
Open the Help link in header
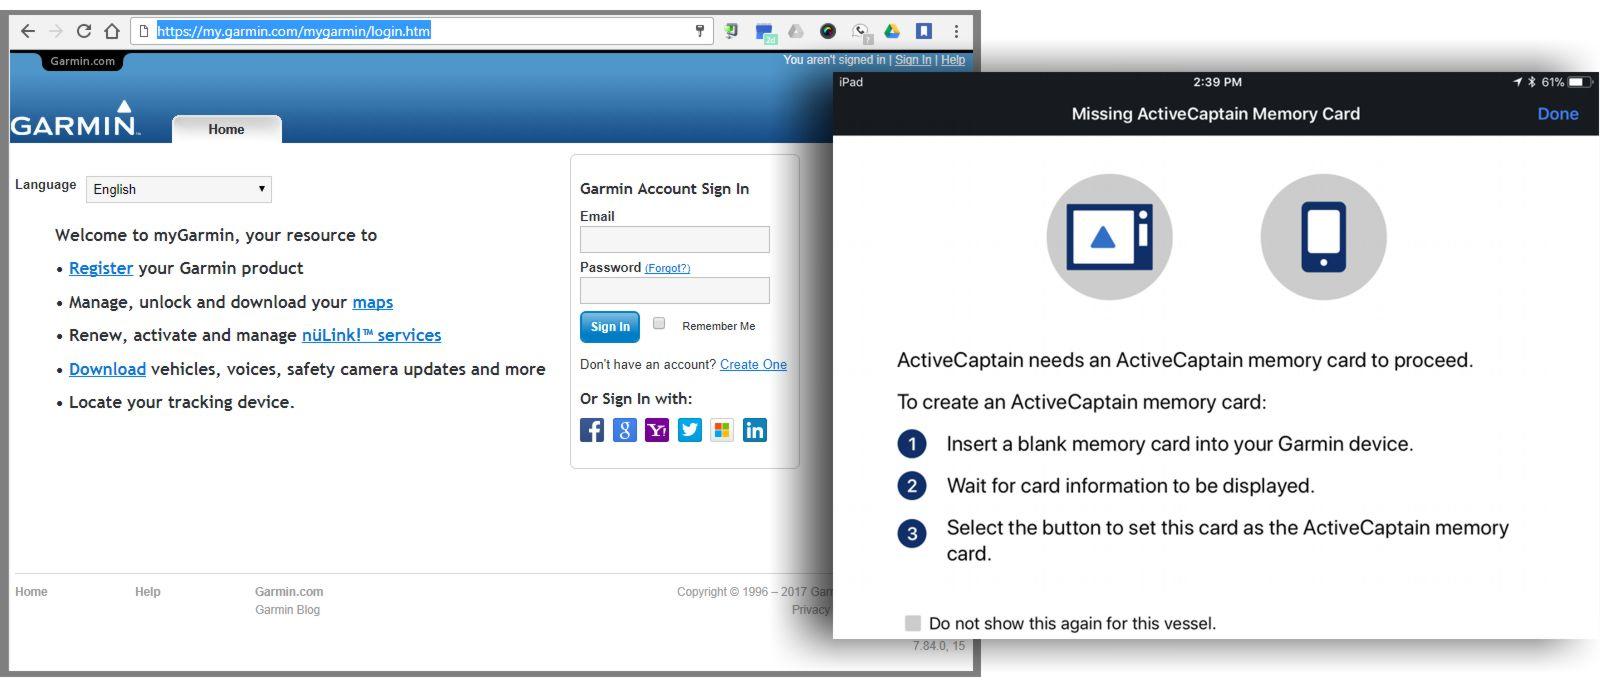click(x=953, y=60)
